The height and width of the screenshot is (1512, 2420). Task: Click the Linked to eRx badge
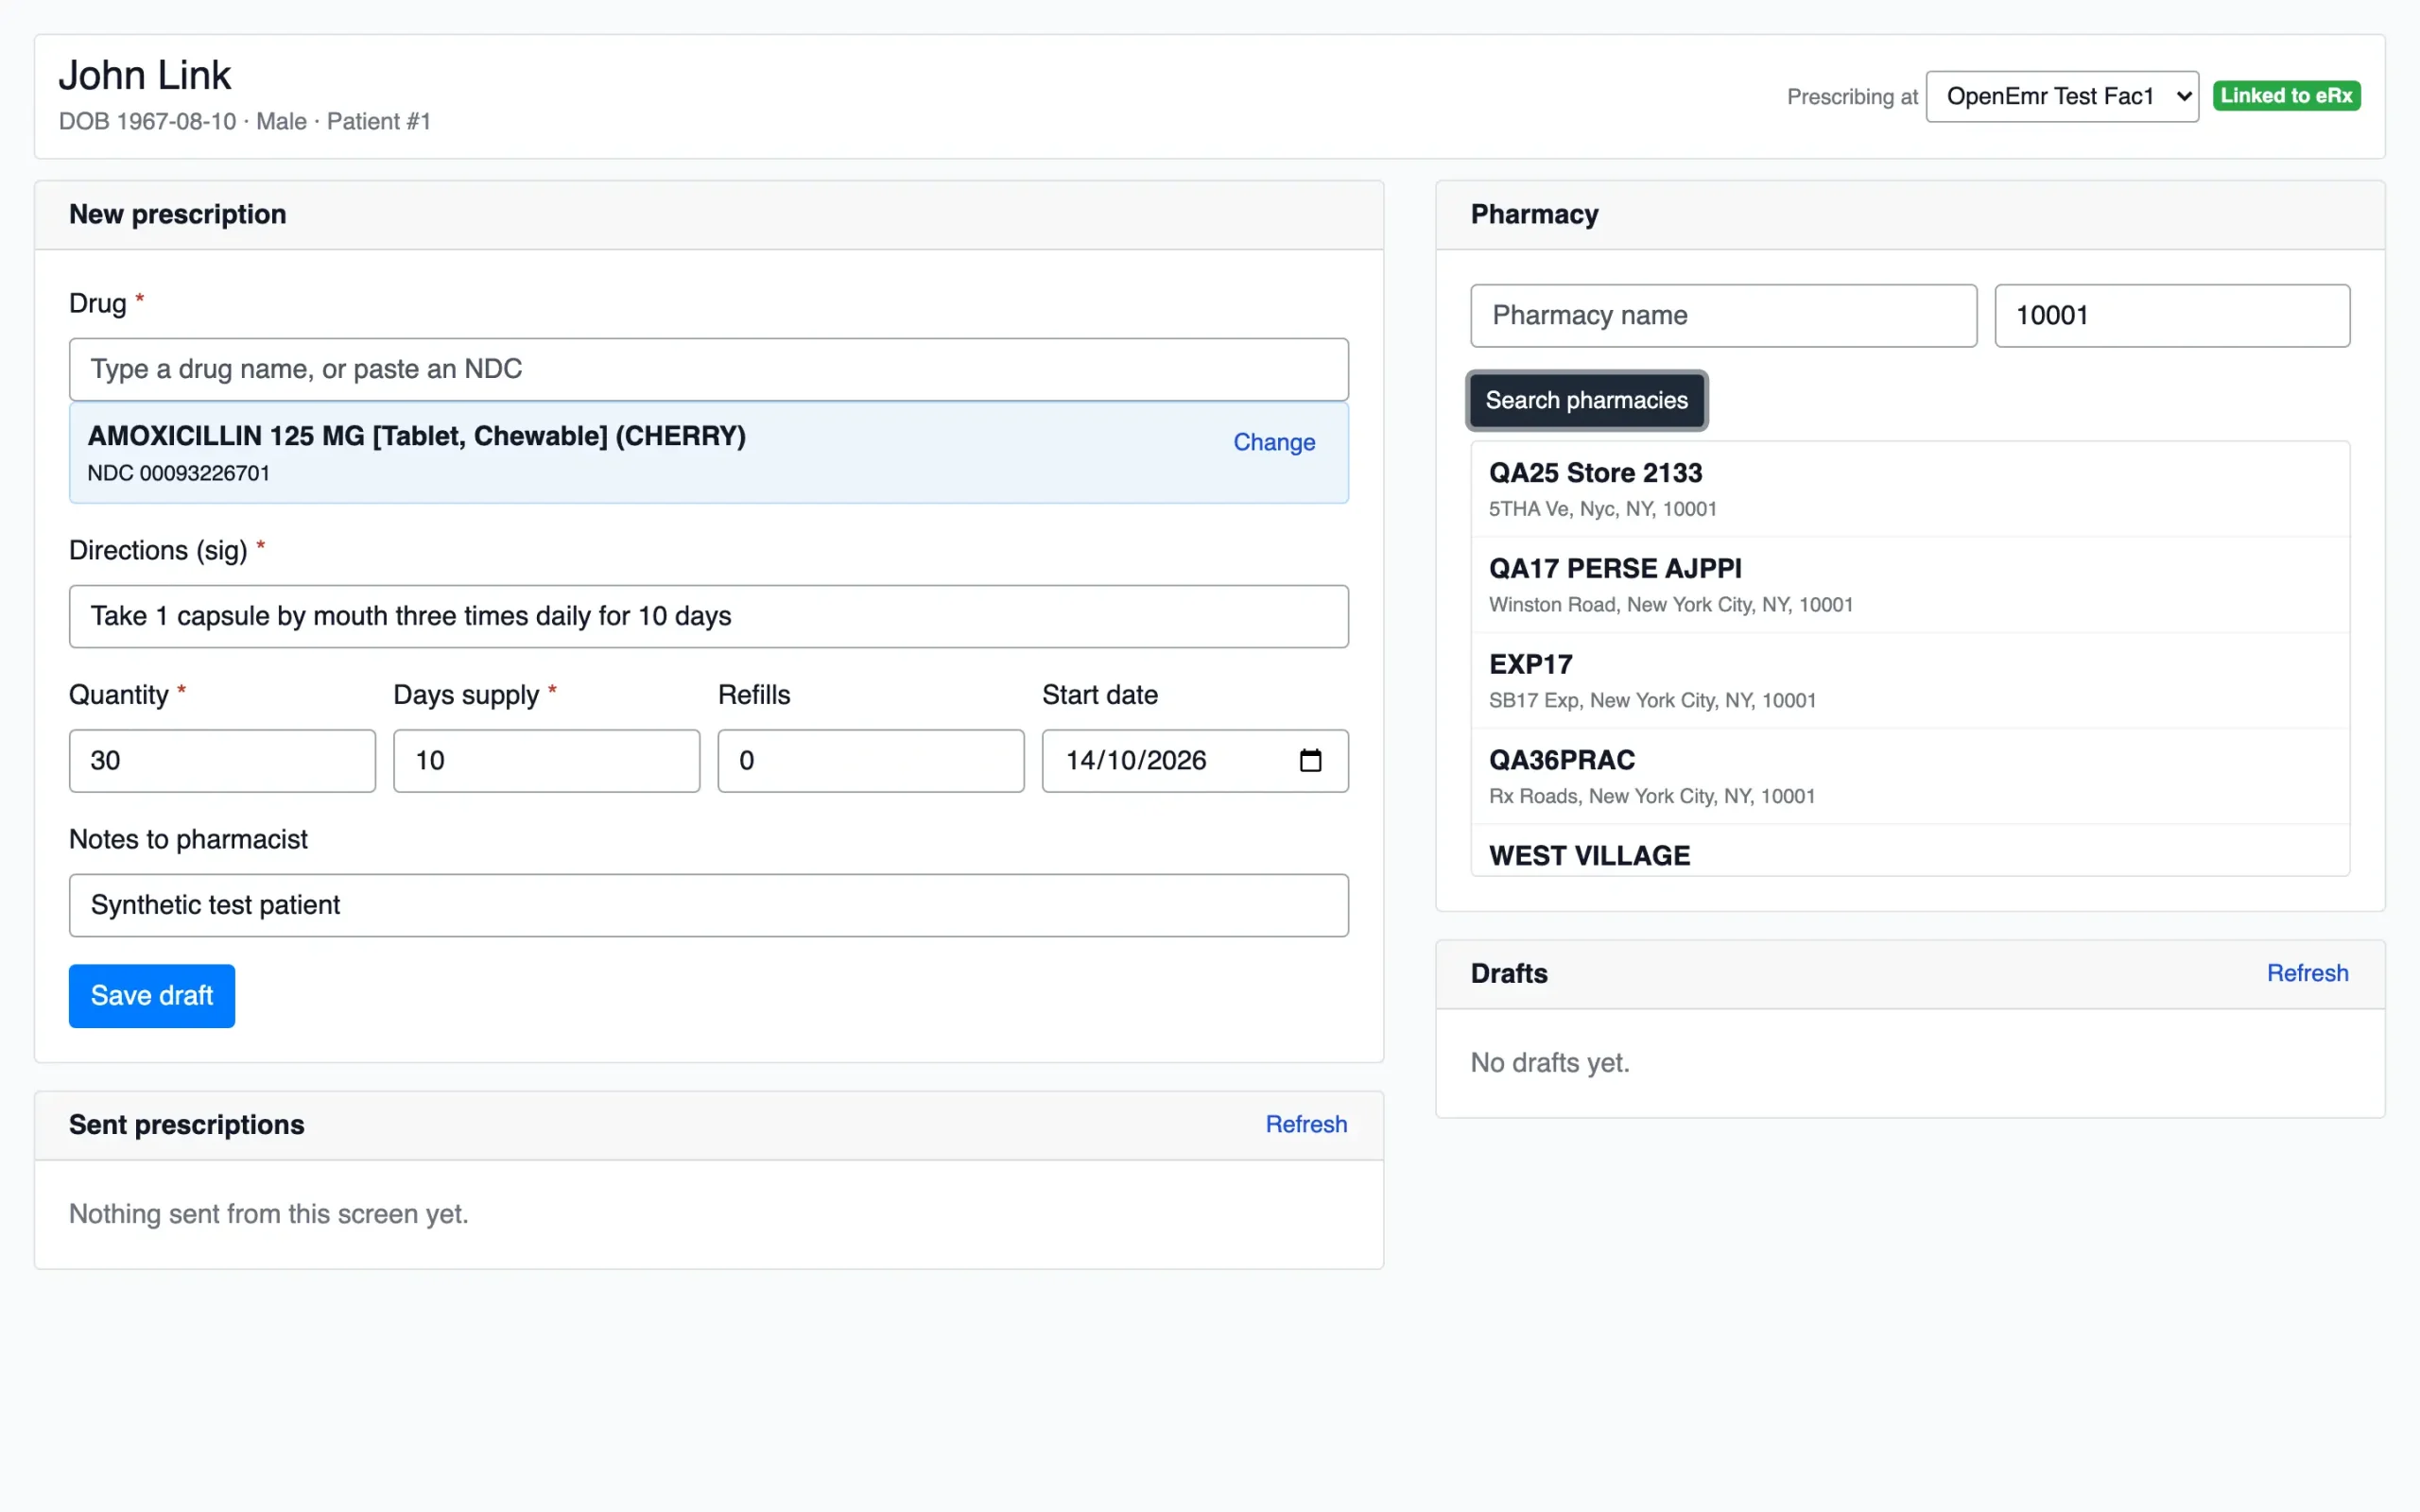[2286, 96]
